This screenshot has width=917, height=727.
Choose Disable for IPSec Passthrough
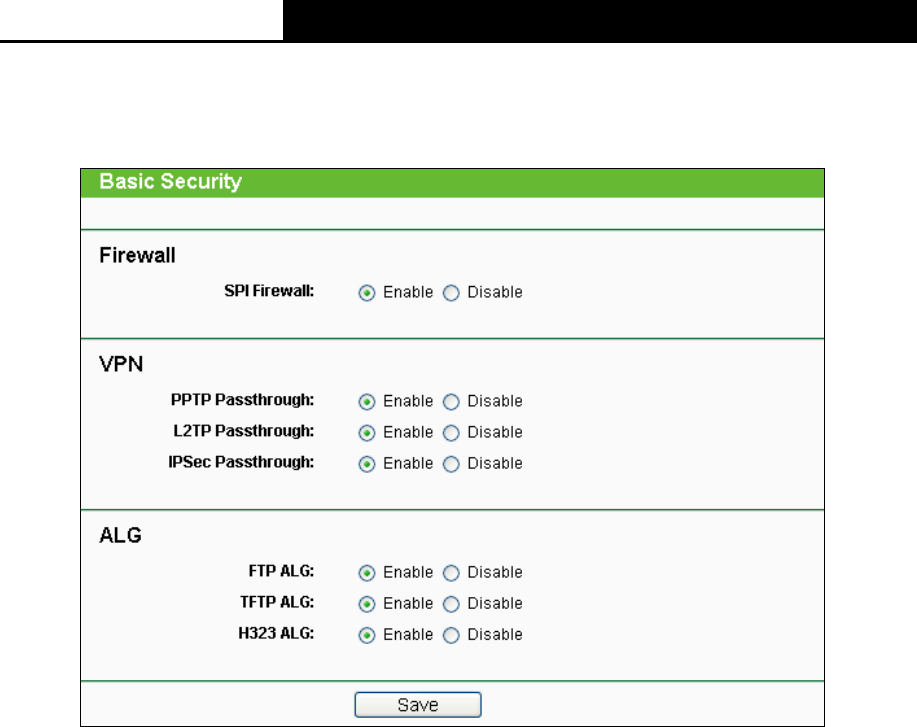451,464
